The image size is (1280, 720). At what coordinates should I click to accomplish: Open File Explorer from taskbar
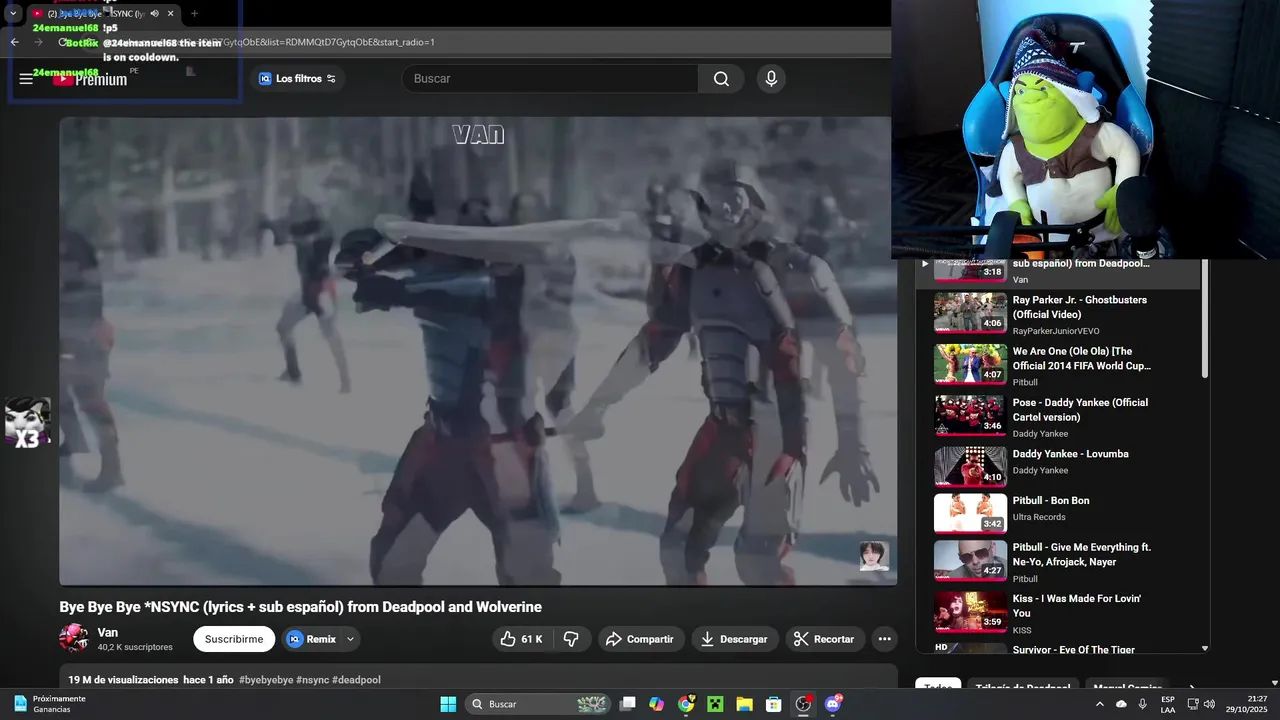coord(744,704)
